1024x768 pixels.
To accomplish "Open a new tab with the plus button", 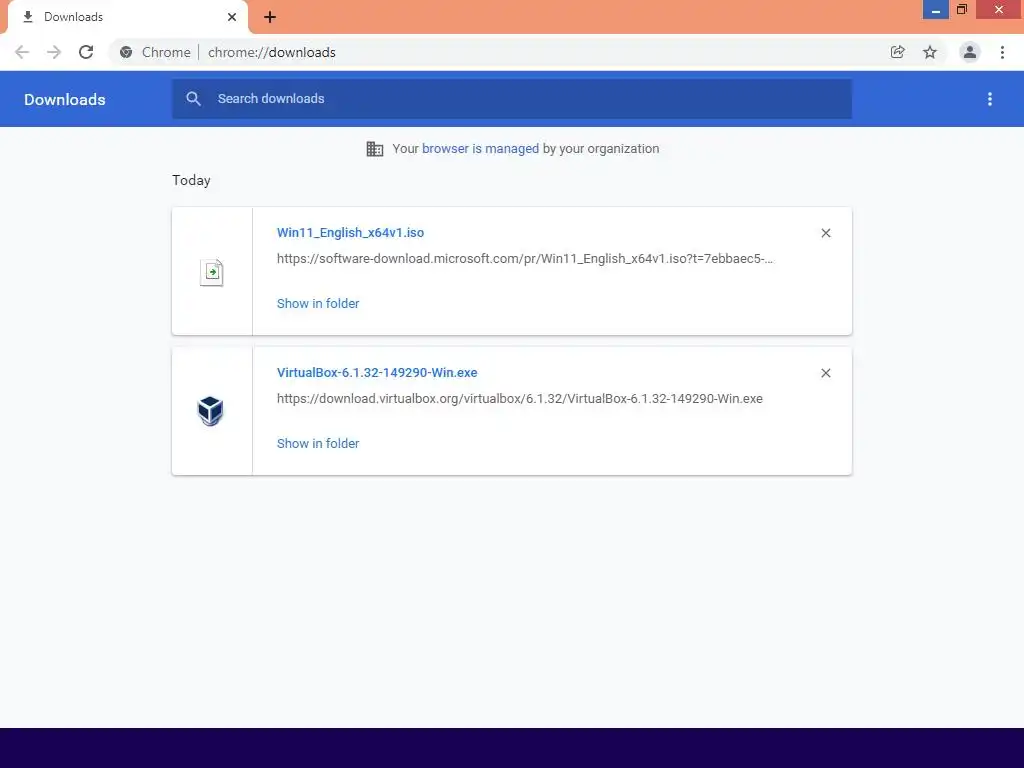I will (x=270, y=17).
